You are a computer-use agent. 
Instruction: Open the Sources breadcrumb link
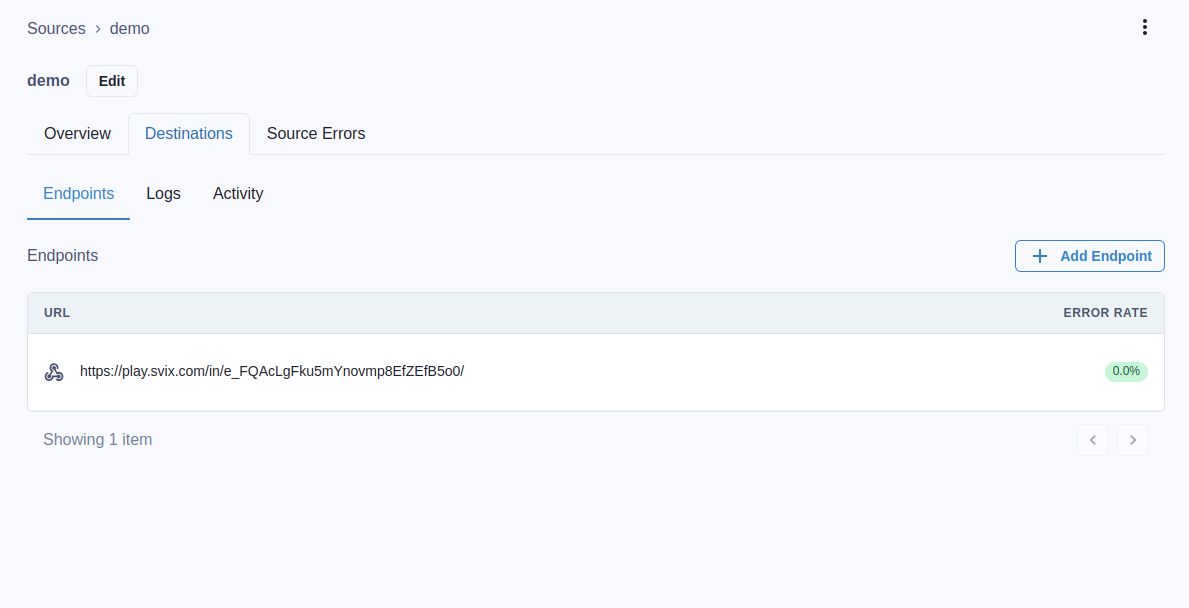point(56,28)
